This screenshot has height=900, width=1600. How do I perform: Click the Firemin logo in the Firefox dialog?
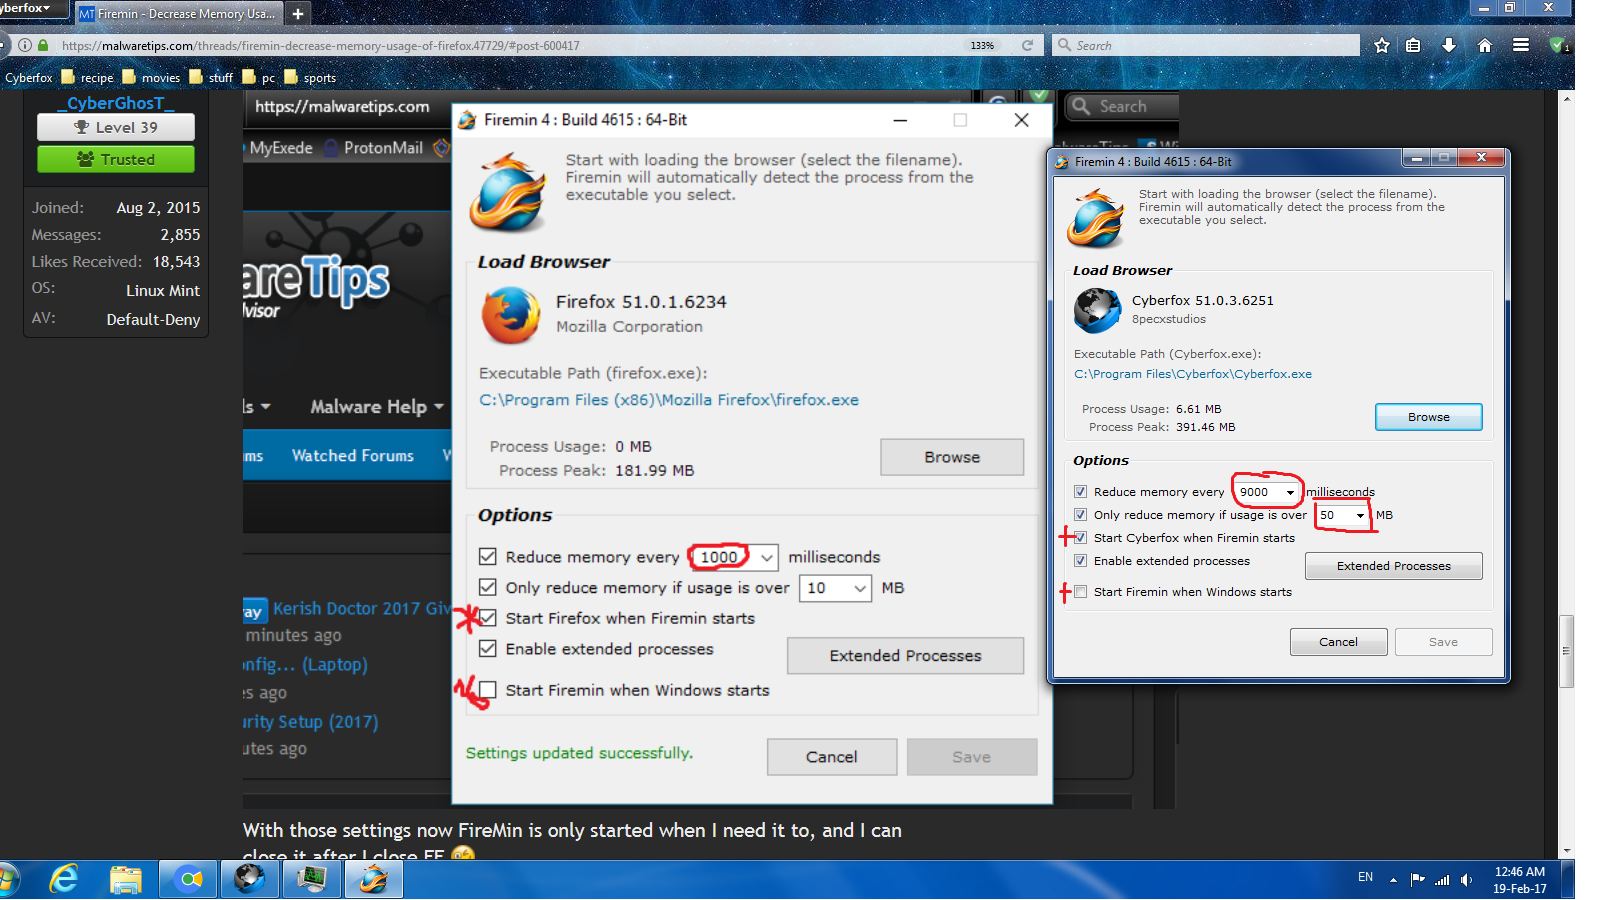point(509,191)
